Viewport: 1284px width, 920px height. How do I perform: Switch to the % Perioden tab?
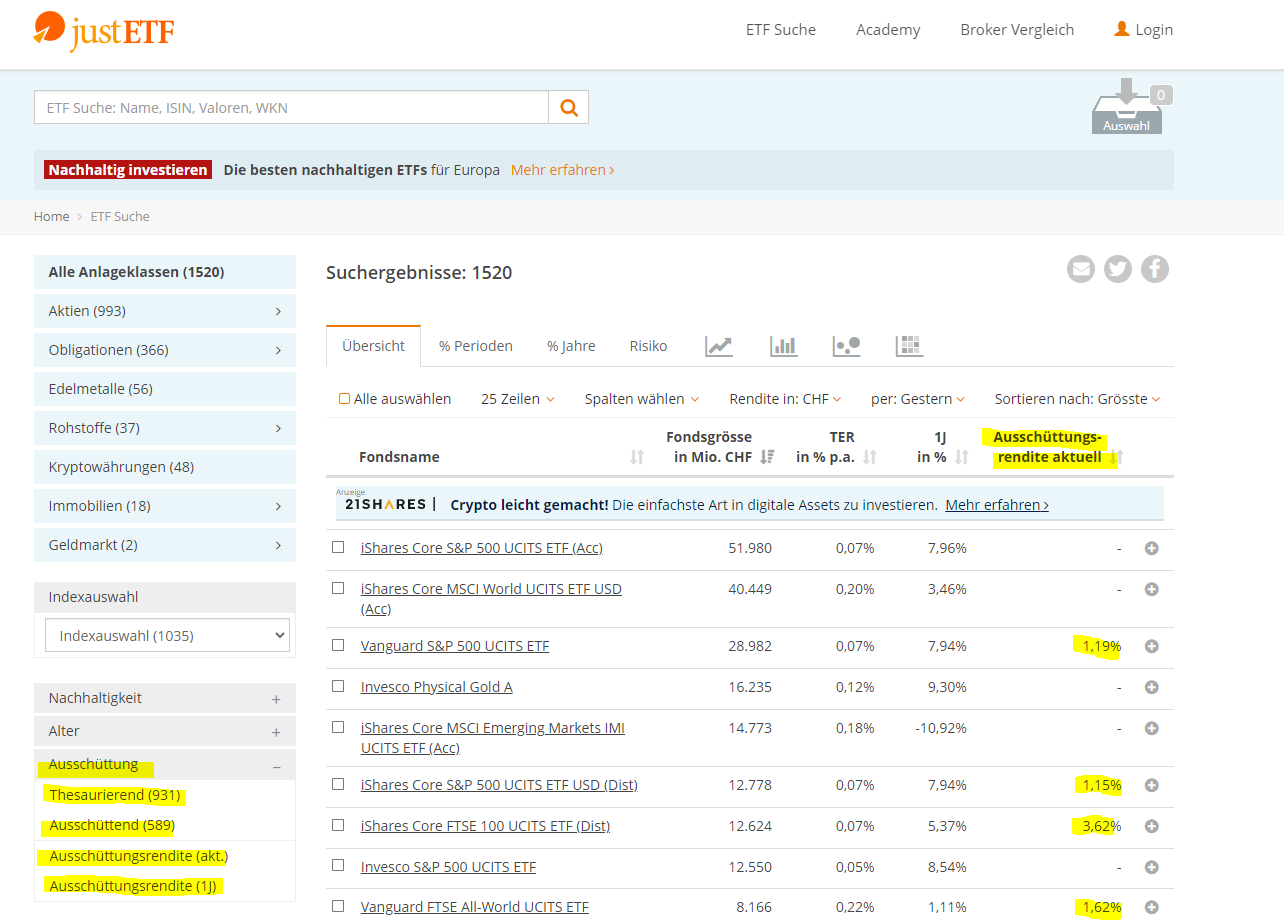click(476, 346)
